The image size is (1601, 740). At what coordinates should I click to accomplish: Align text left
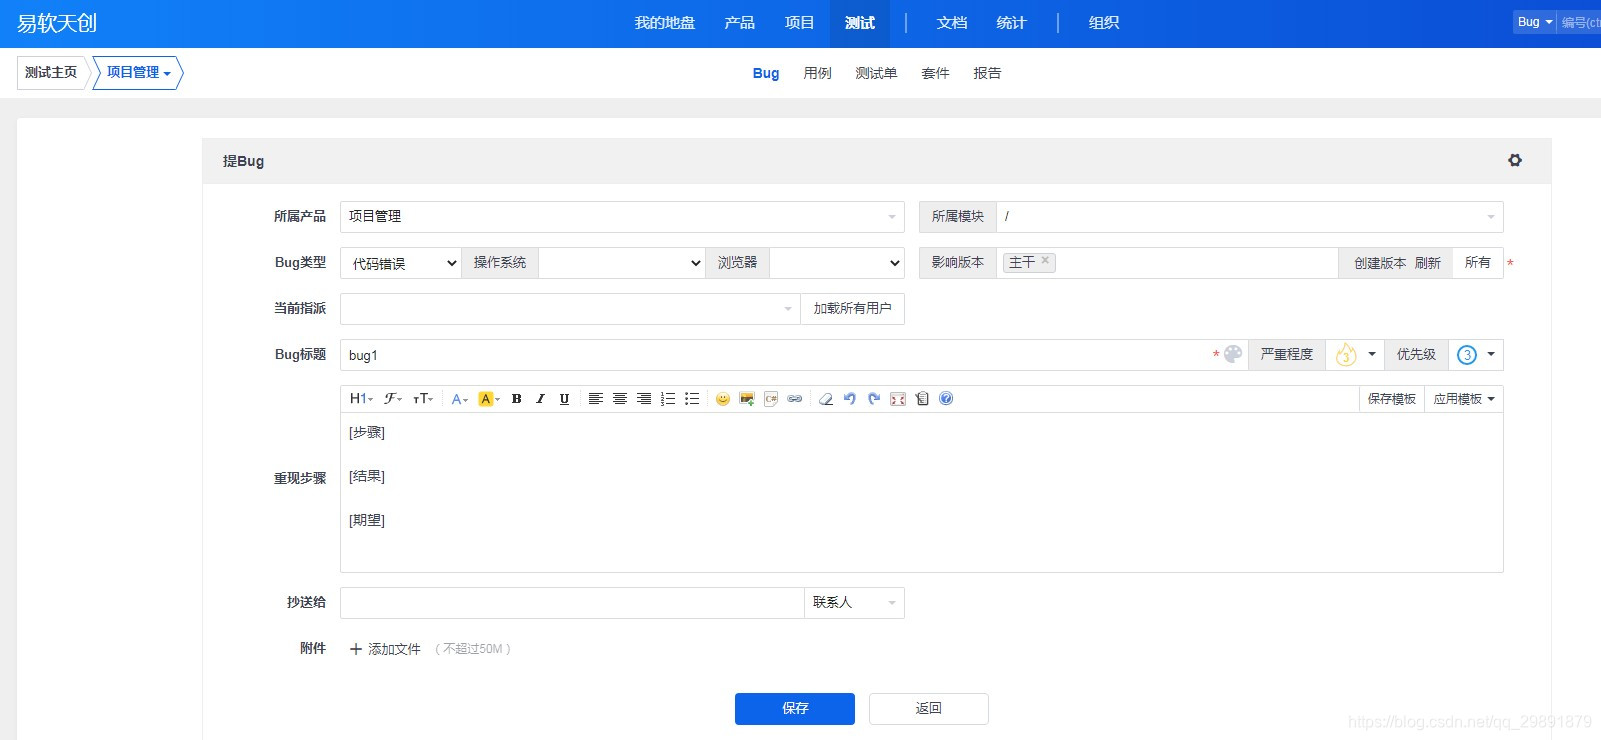pos(595,399)
